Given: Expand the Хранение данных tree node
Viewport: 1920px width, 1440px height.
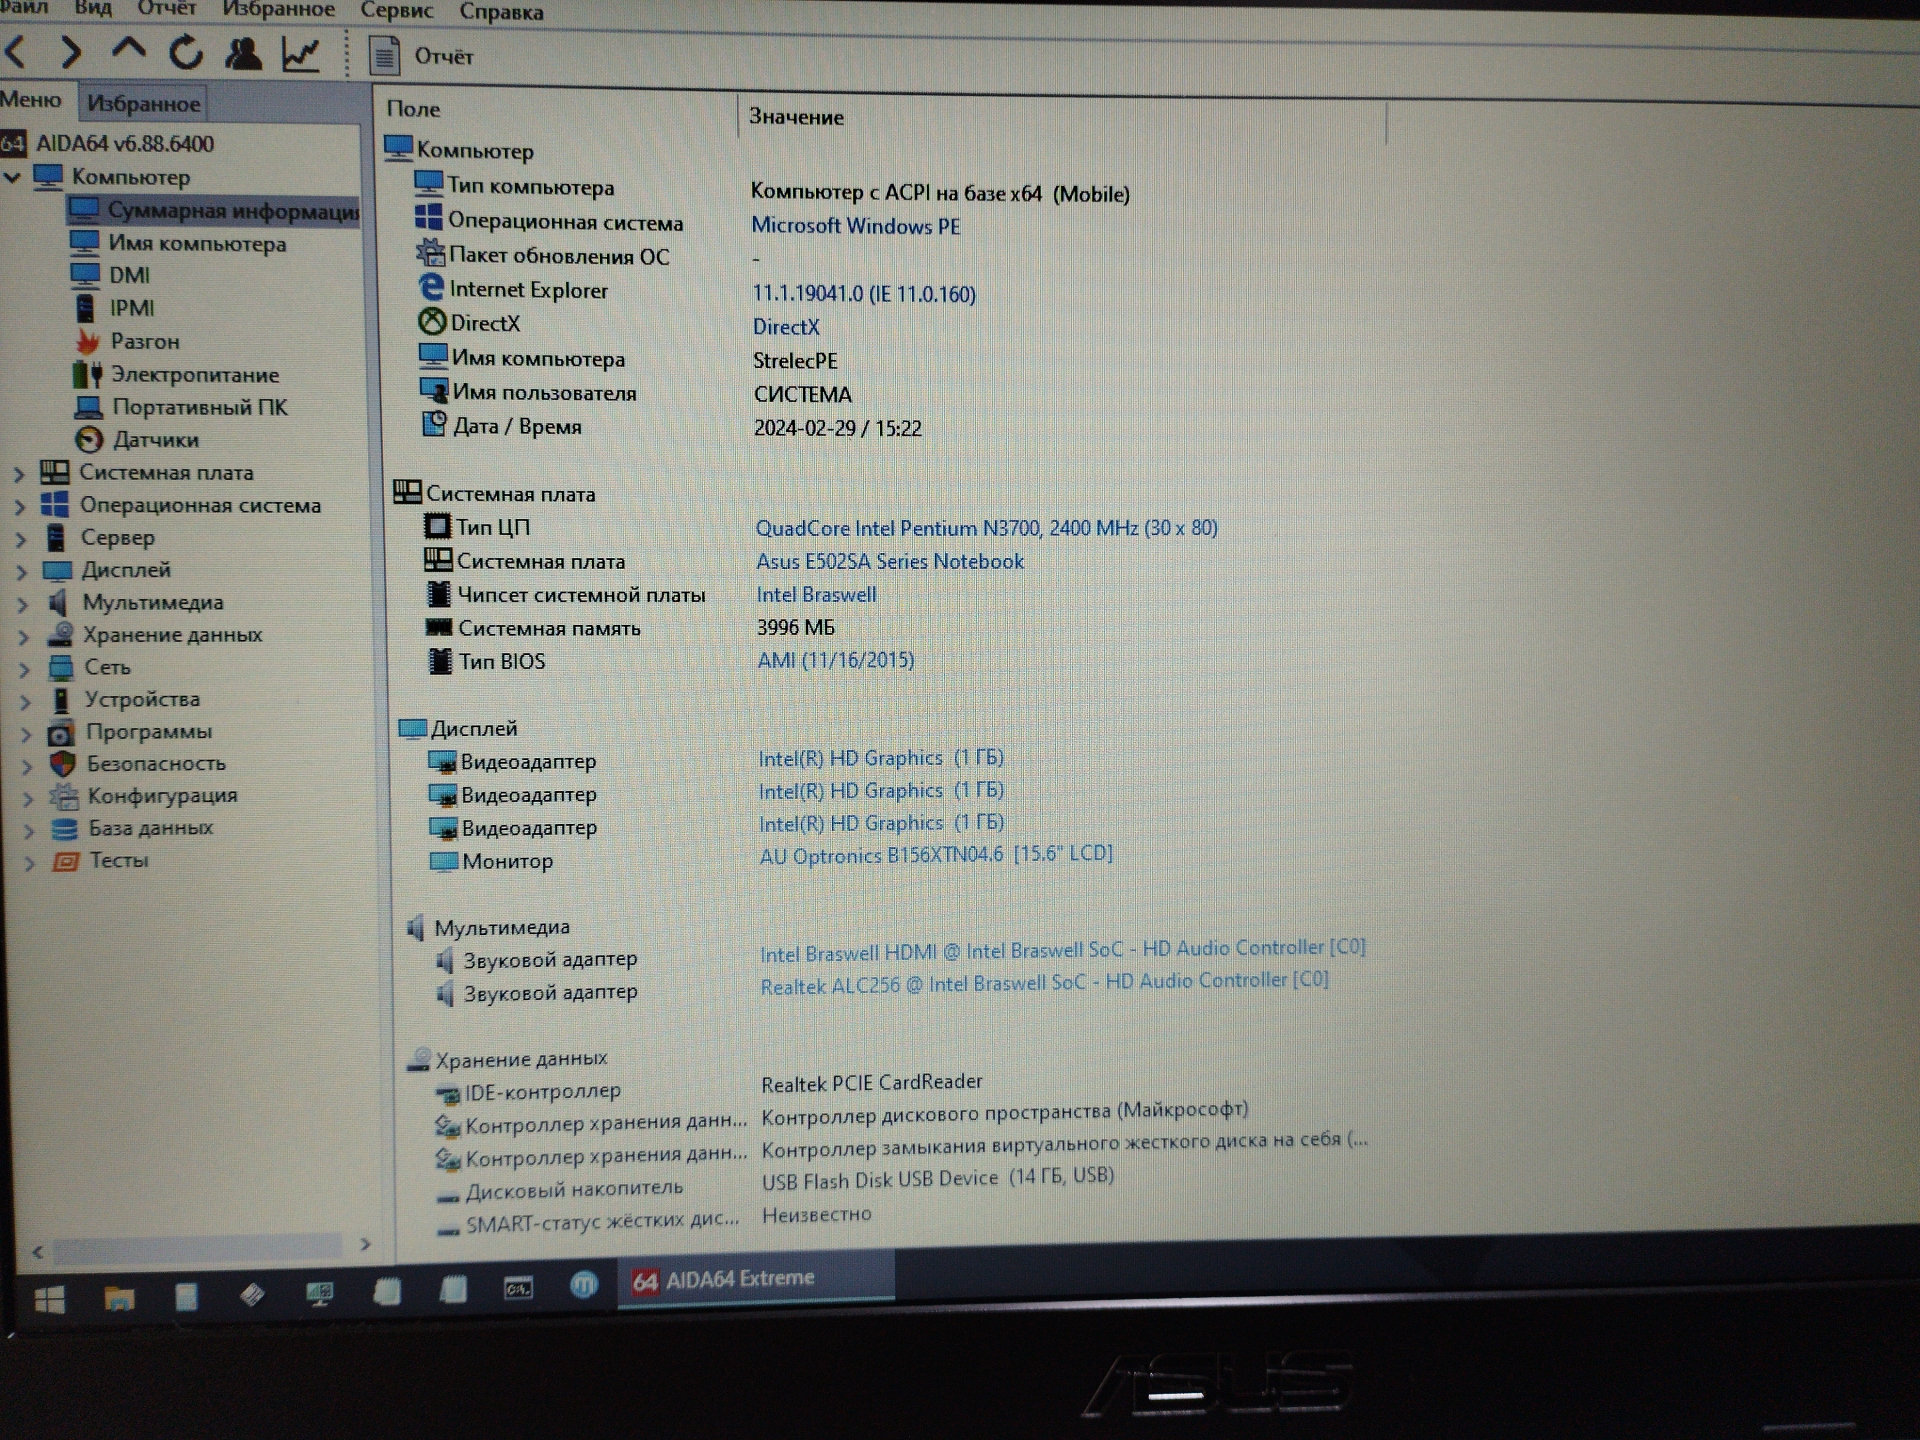Looking at the screenshot, I should [x=23, y=637].
